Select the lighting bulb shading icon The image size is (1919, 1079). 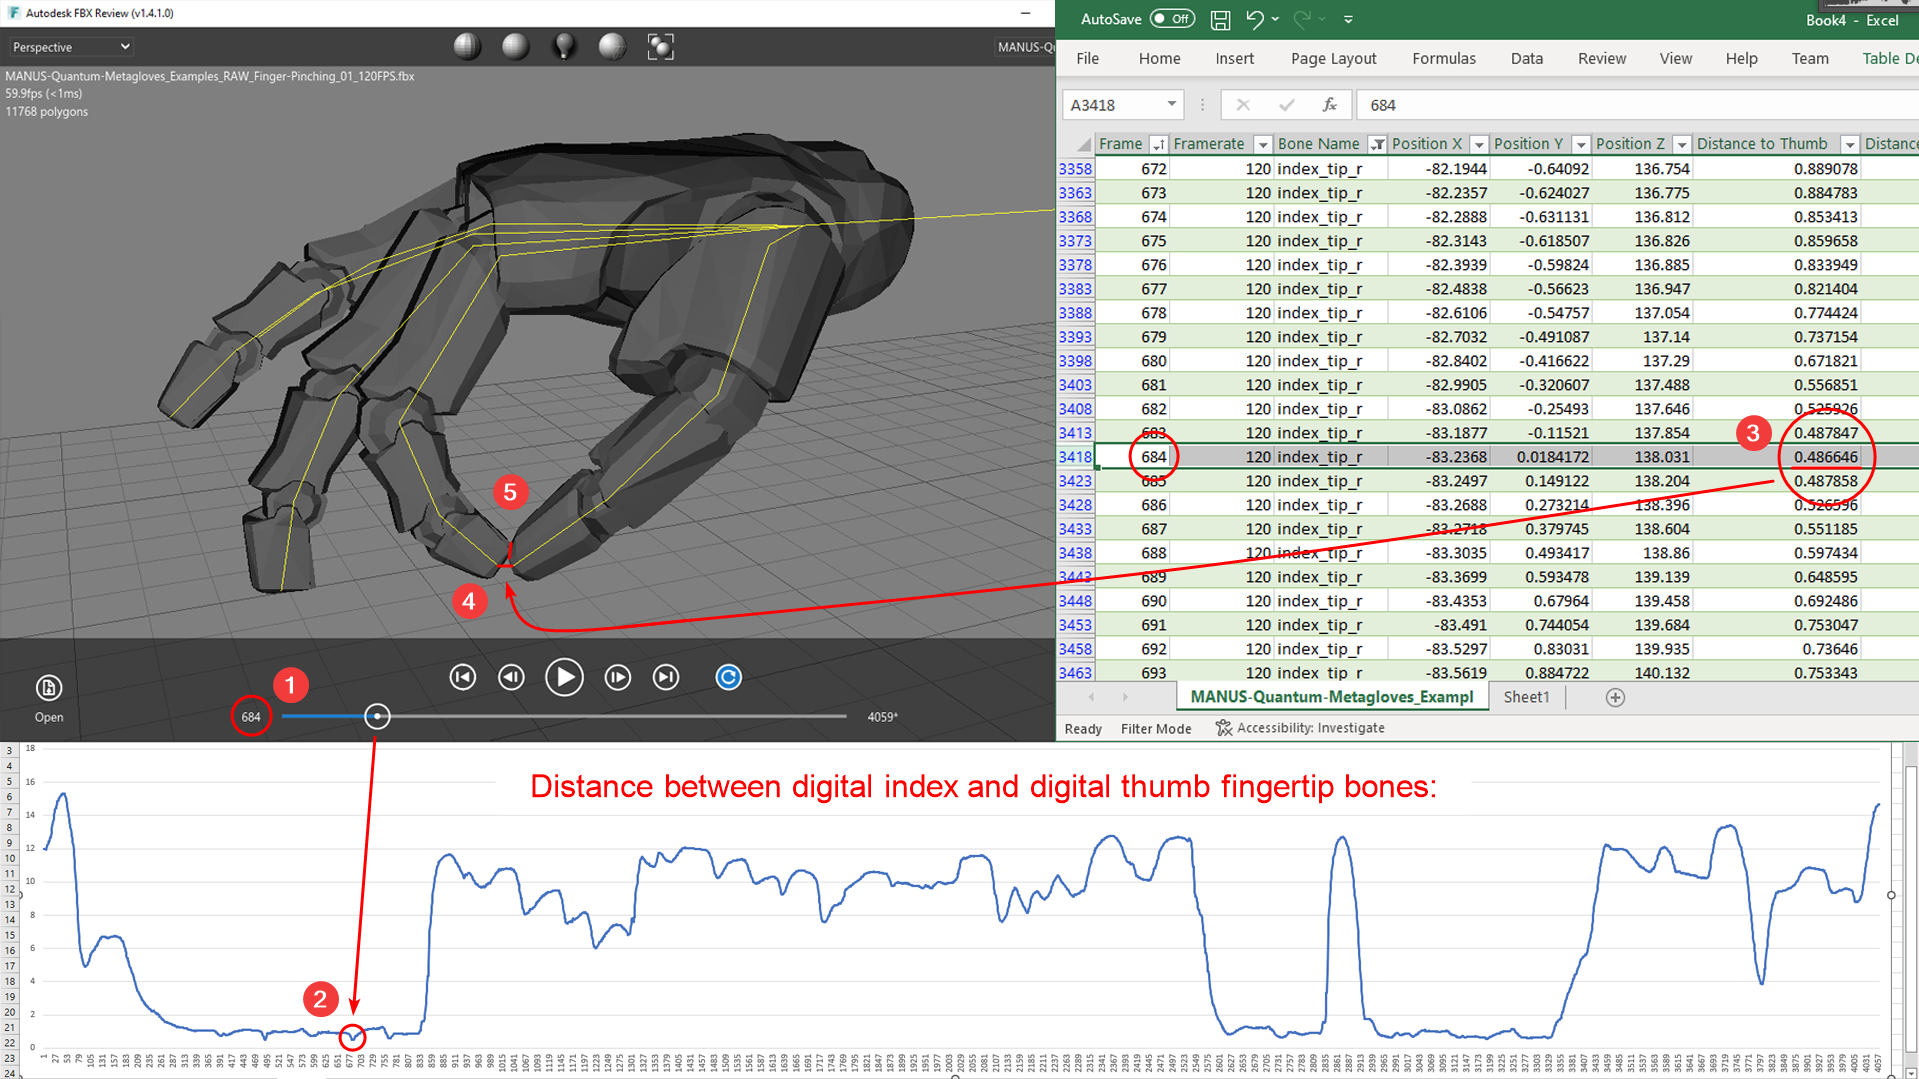pos(564,47)
